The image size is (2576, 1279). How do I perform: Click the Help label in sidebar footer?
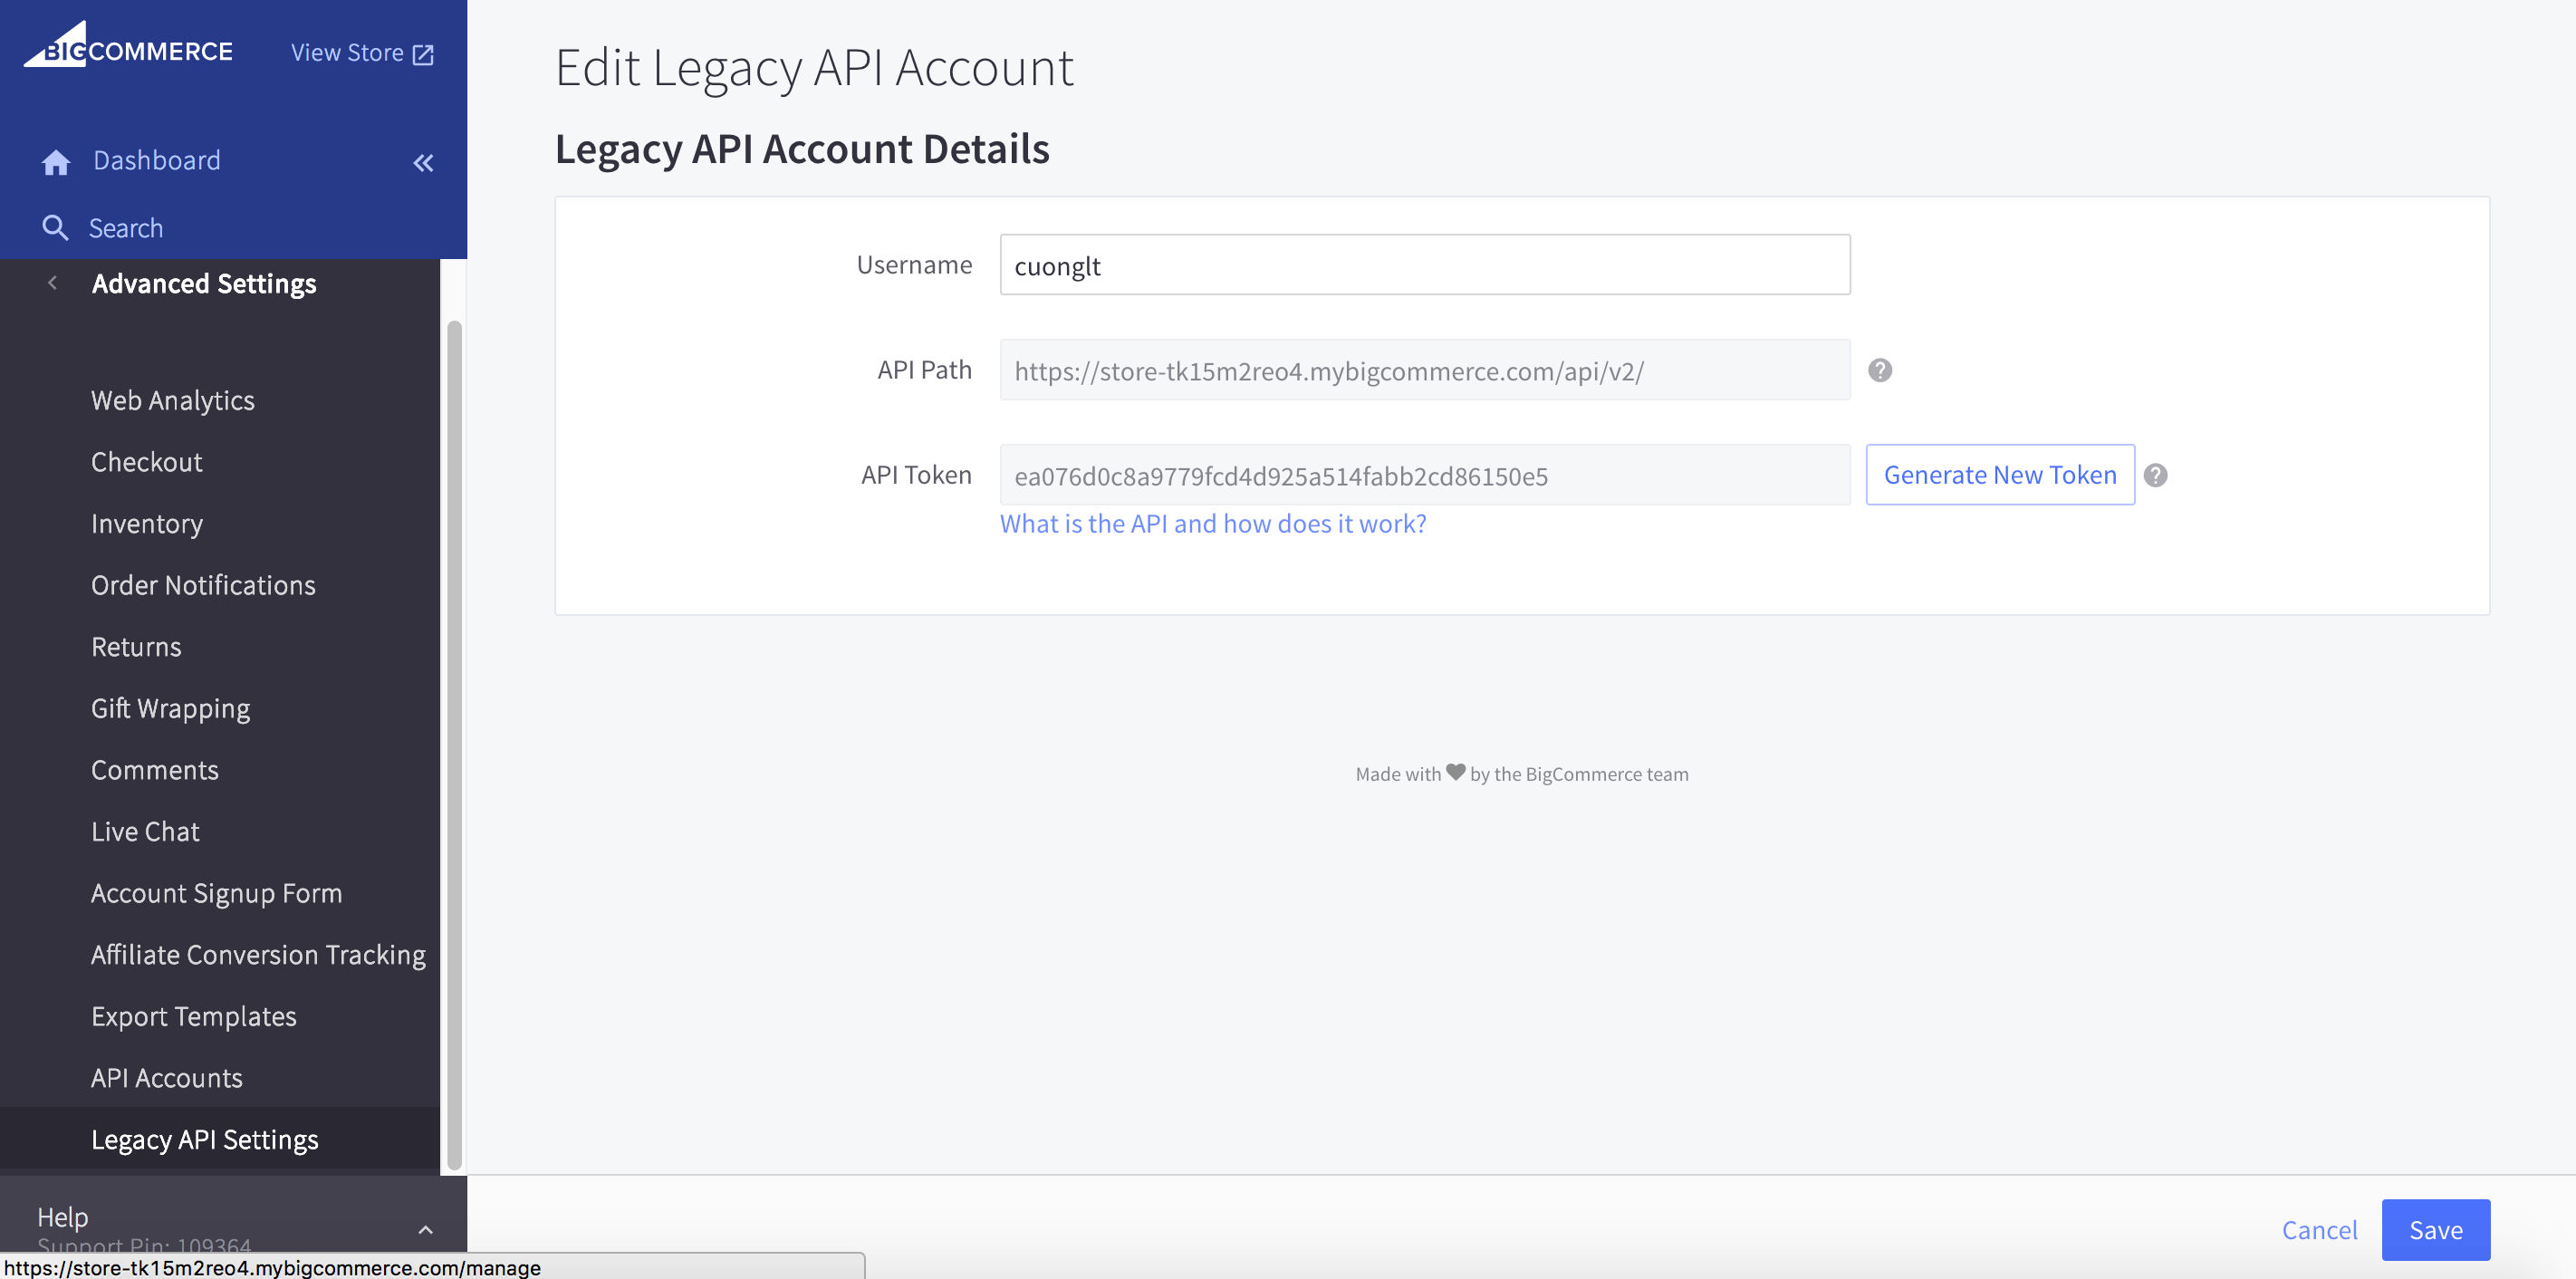coord(63,1217)
